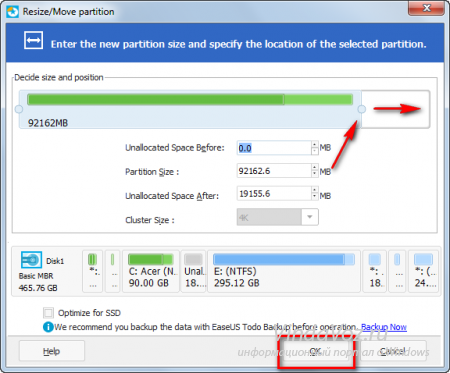Click the Partition Size value field

pos(274,171)
